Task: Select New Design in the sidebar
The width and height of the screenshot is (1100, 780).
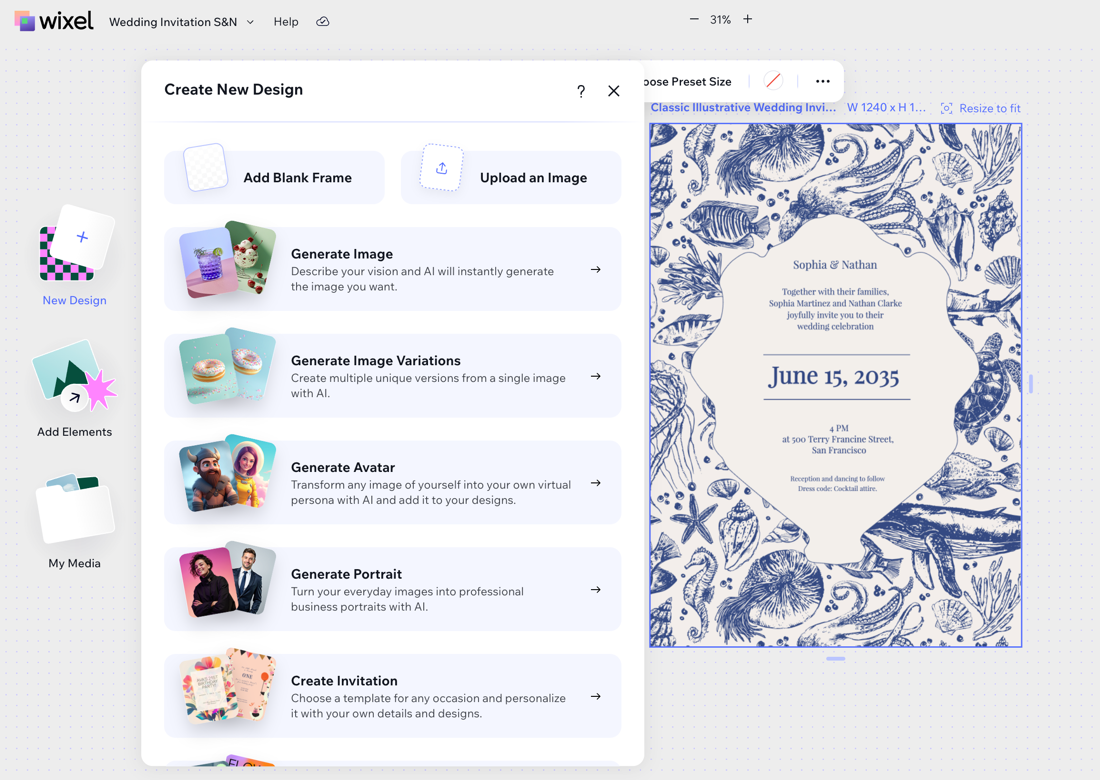Action: tap(74, 257)
